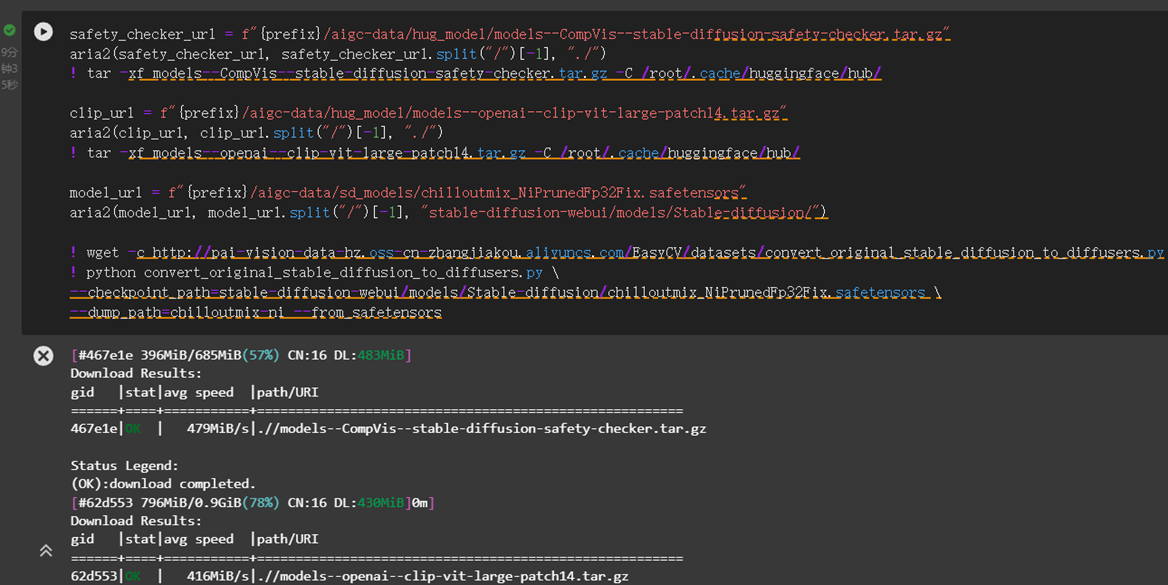
Task: Click the aria2(clip_url...) call line
Action: coord(256,133)
